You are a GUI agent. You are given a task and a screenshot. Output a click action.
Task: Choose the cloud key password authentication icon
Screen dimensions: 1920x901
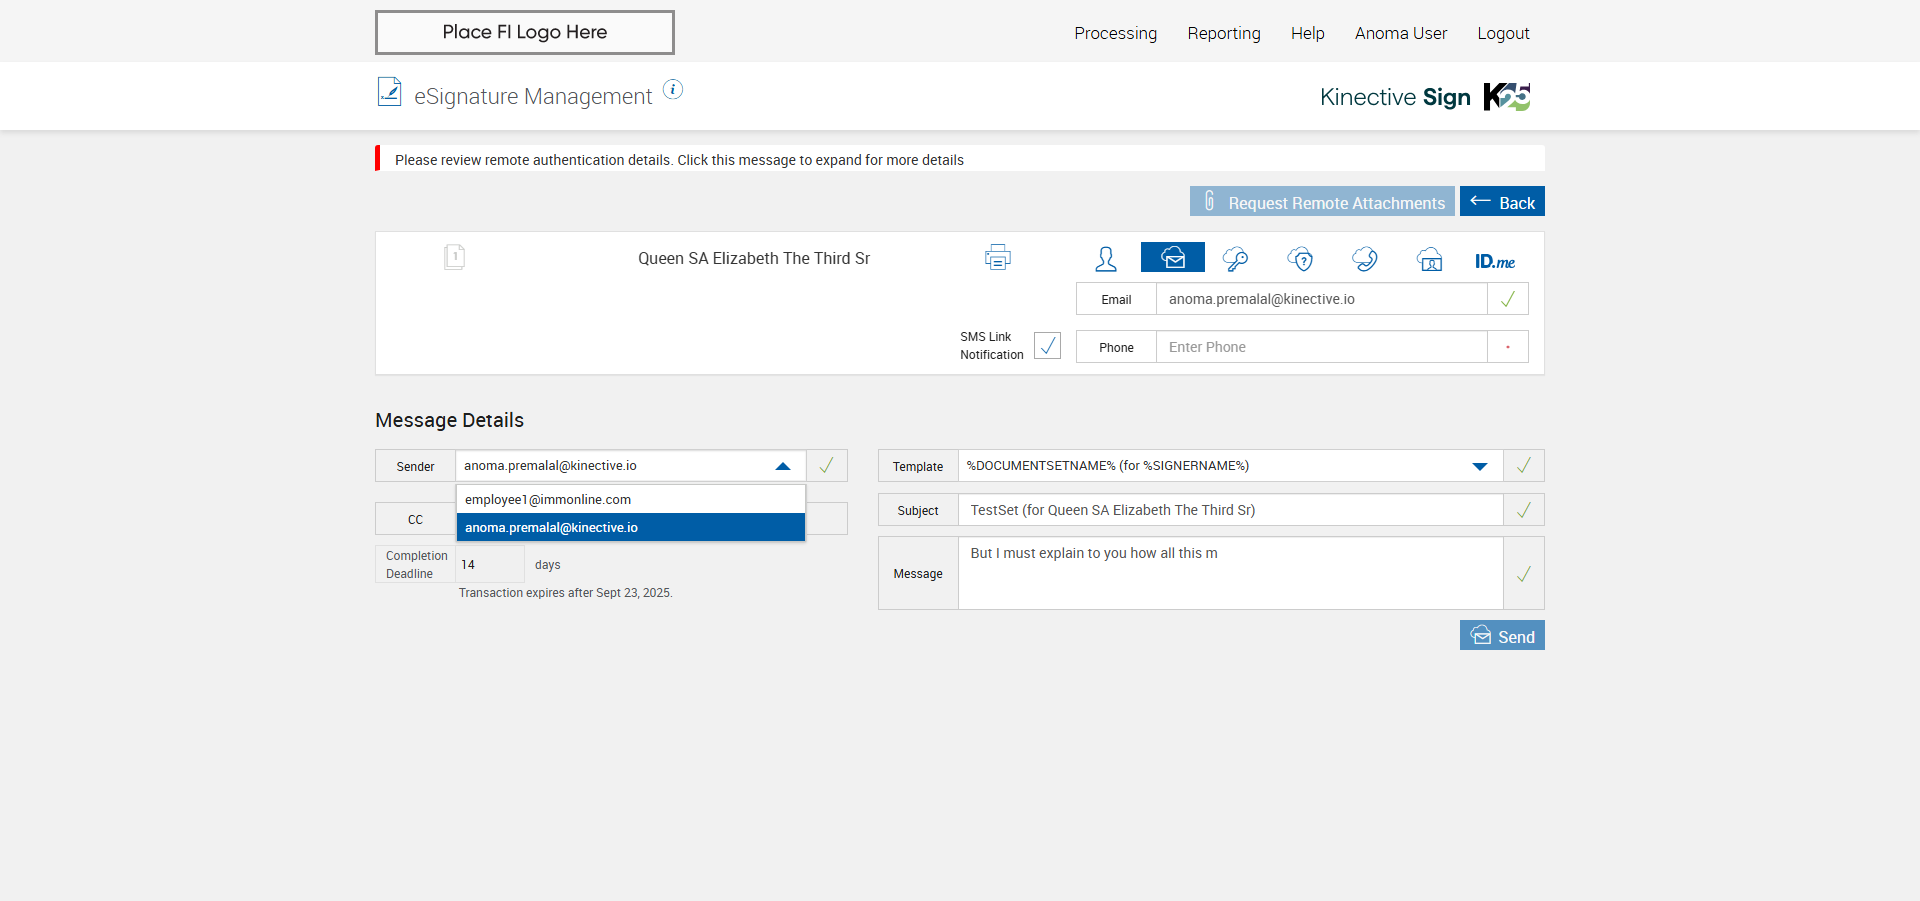1235,259
